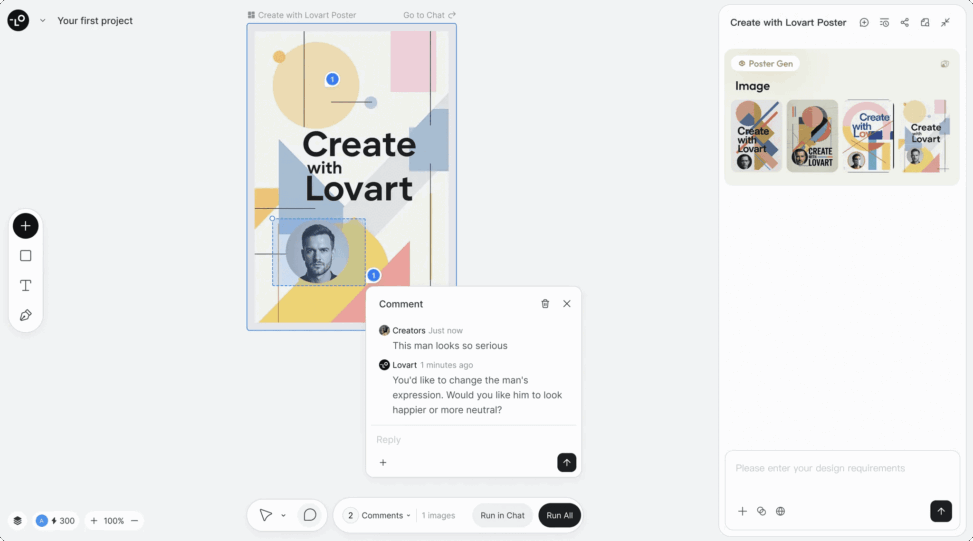The height and width of the screenshot is (541, 973).
Task: Click the share icon in chat header
Action: [905, 22]
